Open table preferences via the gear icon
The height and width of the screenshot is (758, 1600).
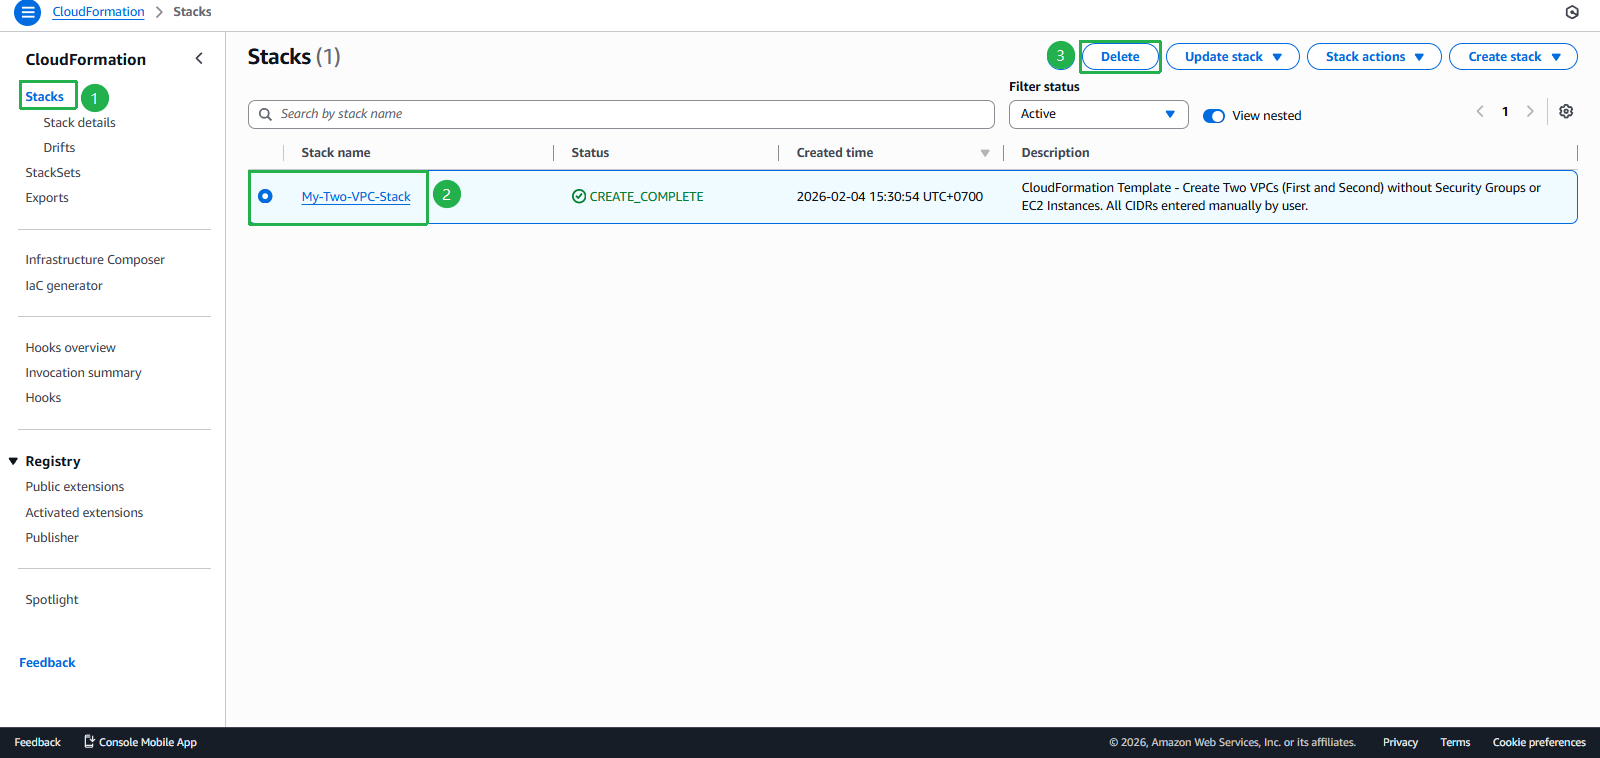(x=1566, y=111)
